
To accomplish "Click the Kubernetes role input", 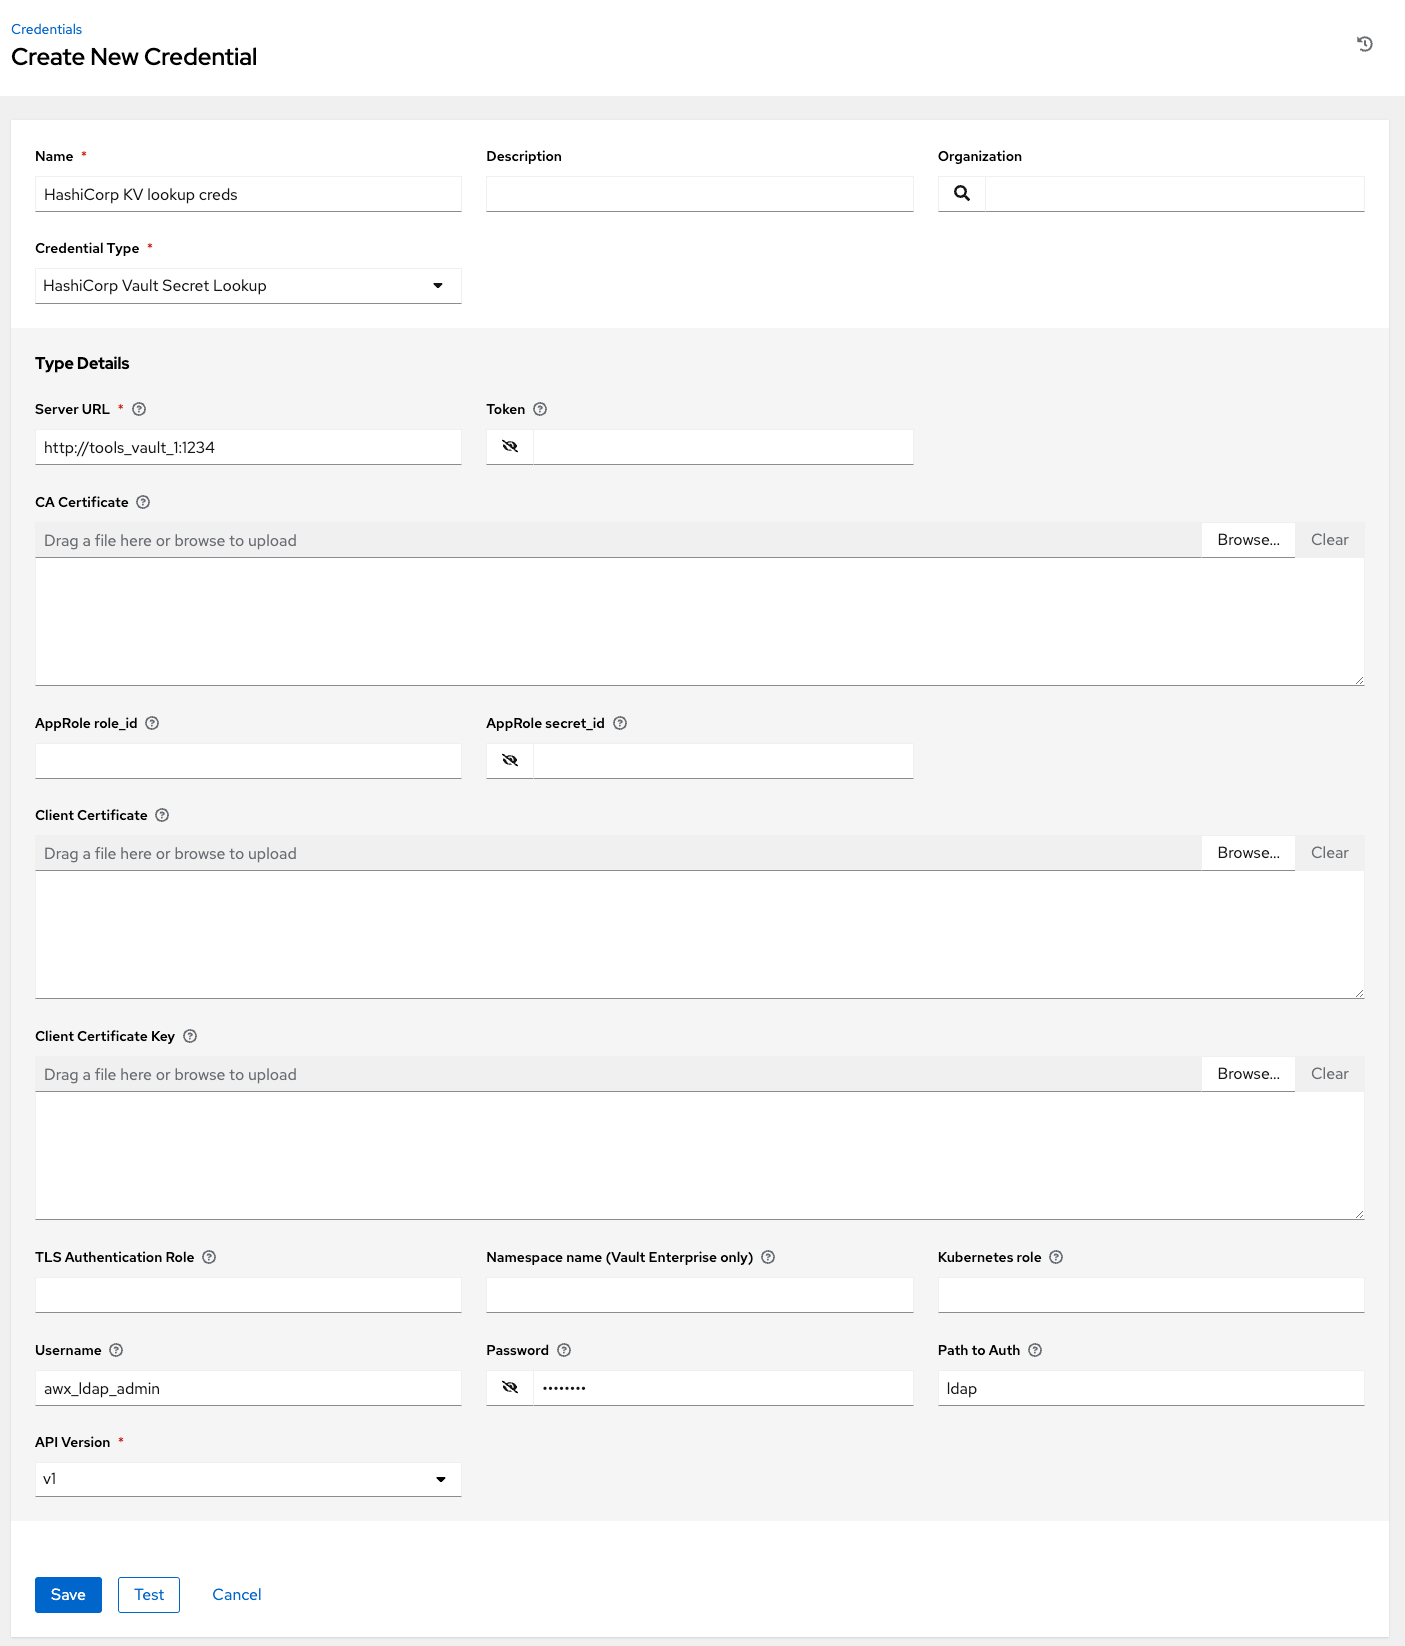I will click(1151, 1295).
